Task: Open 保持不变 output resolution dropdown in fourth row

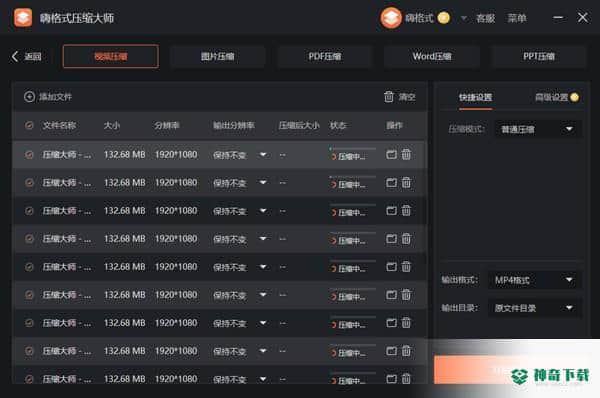Action: [240, 239]
